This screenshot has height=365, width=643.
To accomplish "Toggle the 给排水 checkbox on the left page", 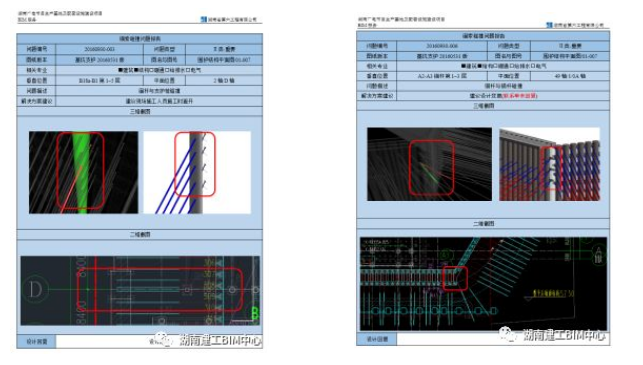I will [x=167, y=70].
